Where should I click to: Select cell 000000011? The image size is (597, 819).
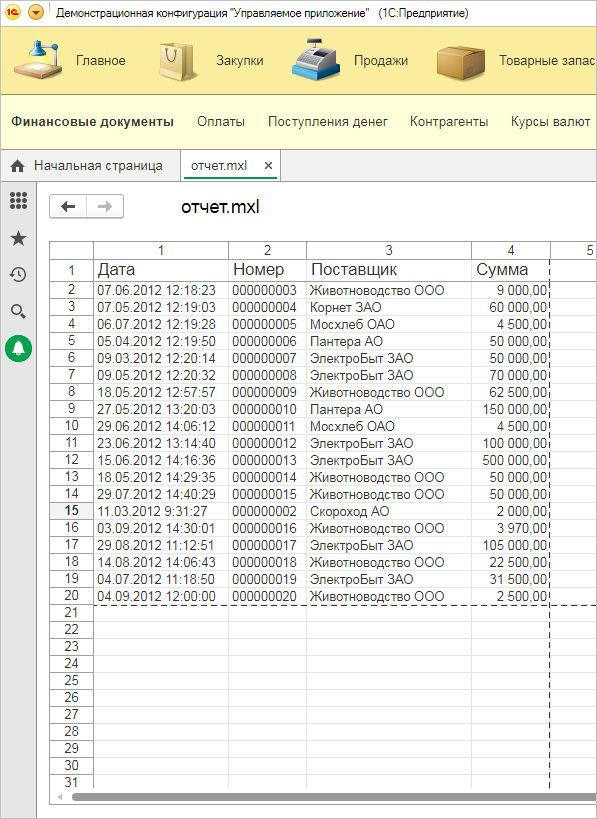point(267,426)
